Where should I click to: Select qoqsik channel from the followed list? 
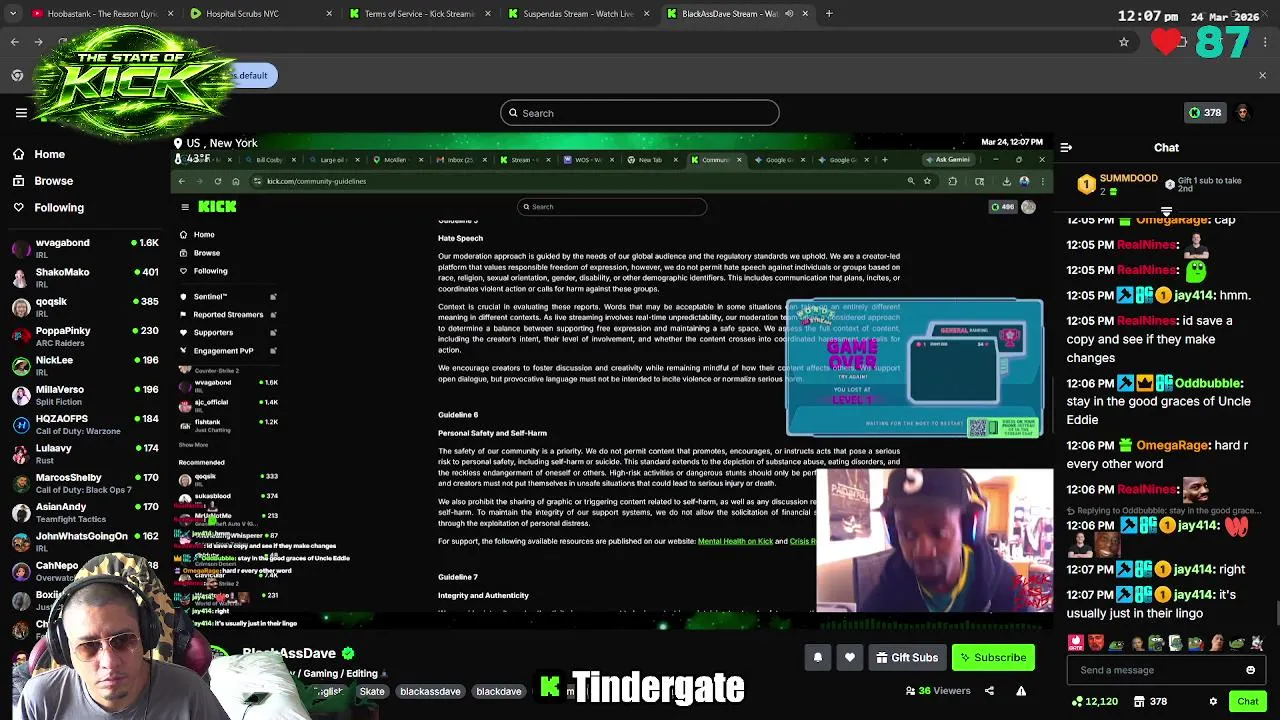pyautogui.click(x=85, y=306)
